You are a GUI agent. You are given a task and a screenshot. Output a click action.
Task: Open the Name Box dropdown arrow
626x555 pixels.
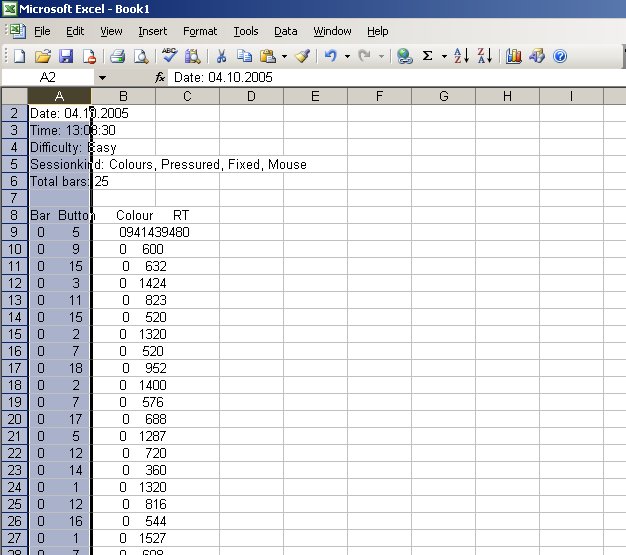pos(102,77)
